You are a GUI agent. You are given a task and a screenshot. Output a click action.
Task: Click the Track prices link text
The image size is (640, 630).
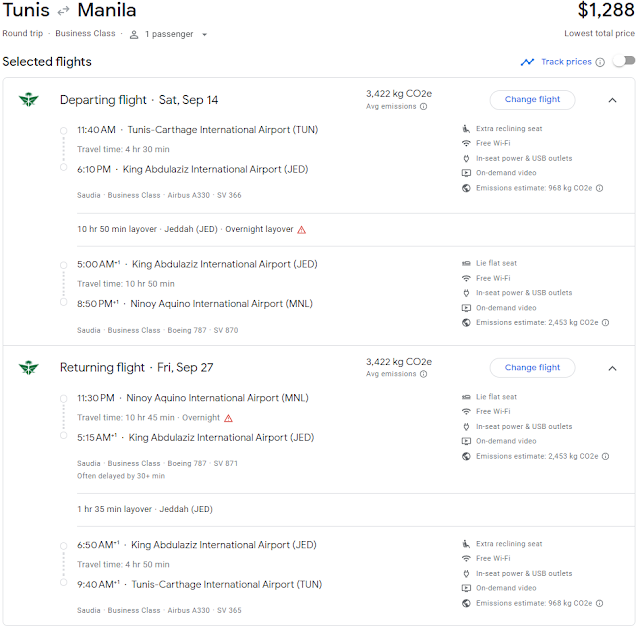coord(566,62)
